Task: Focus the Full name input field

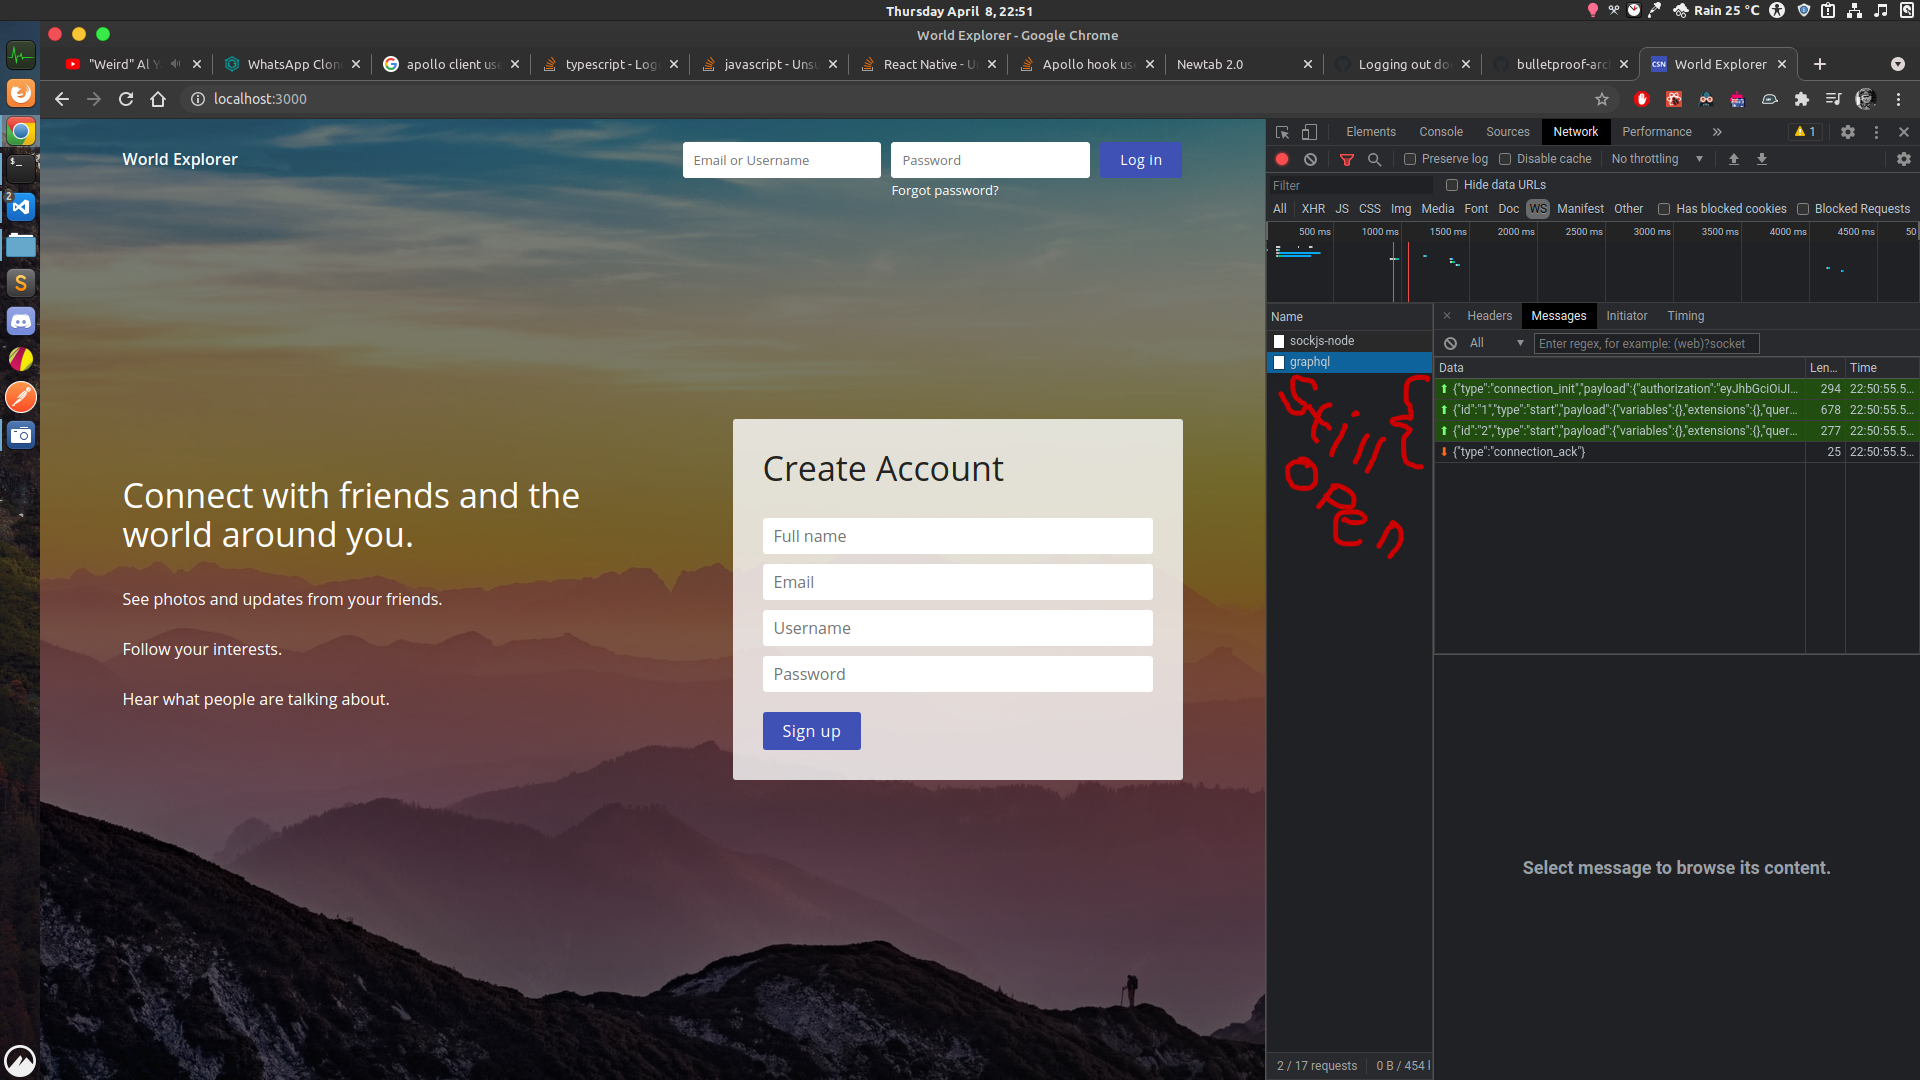Action: tap(957, 535)
